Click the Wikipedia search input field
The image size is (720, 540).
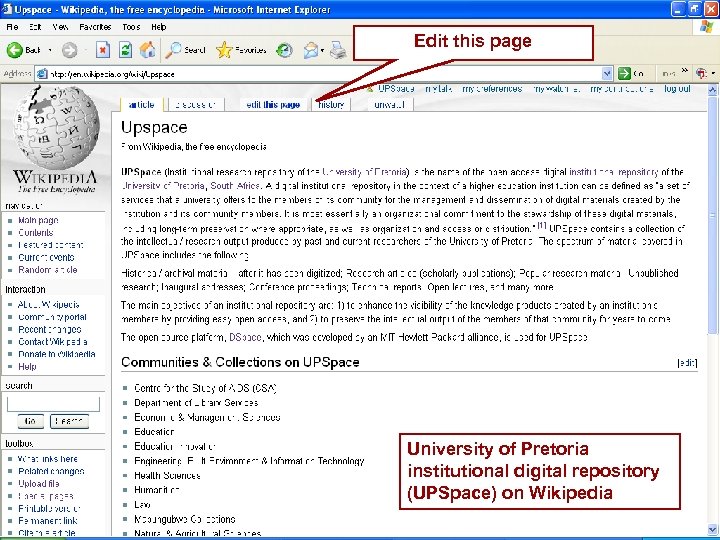click(53, 404)
